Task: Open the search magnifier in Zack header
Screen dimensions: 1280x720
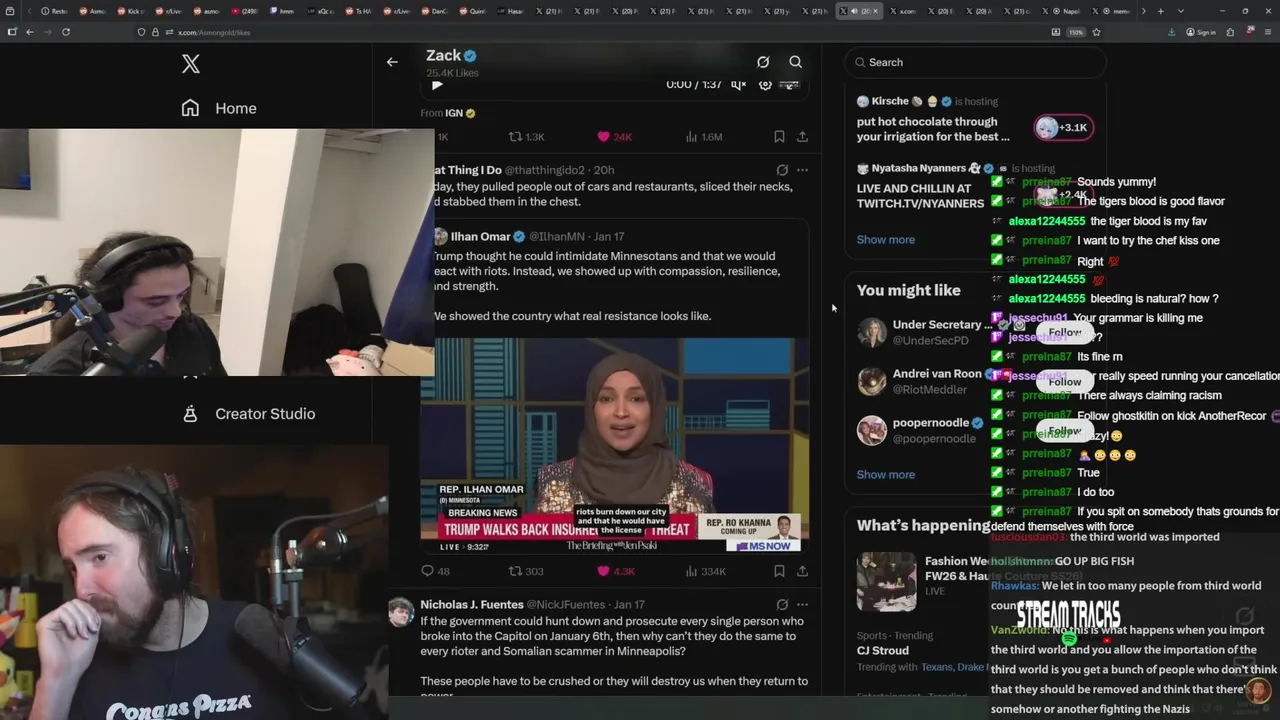Action: point(796,62)
